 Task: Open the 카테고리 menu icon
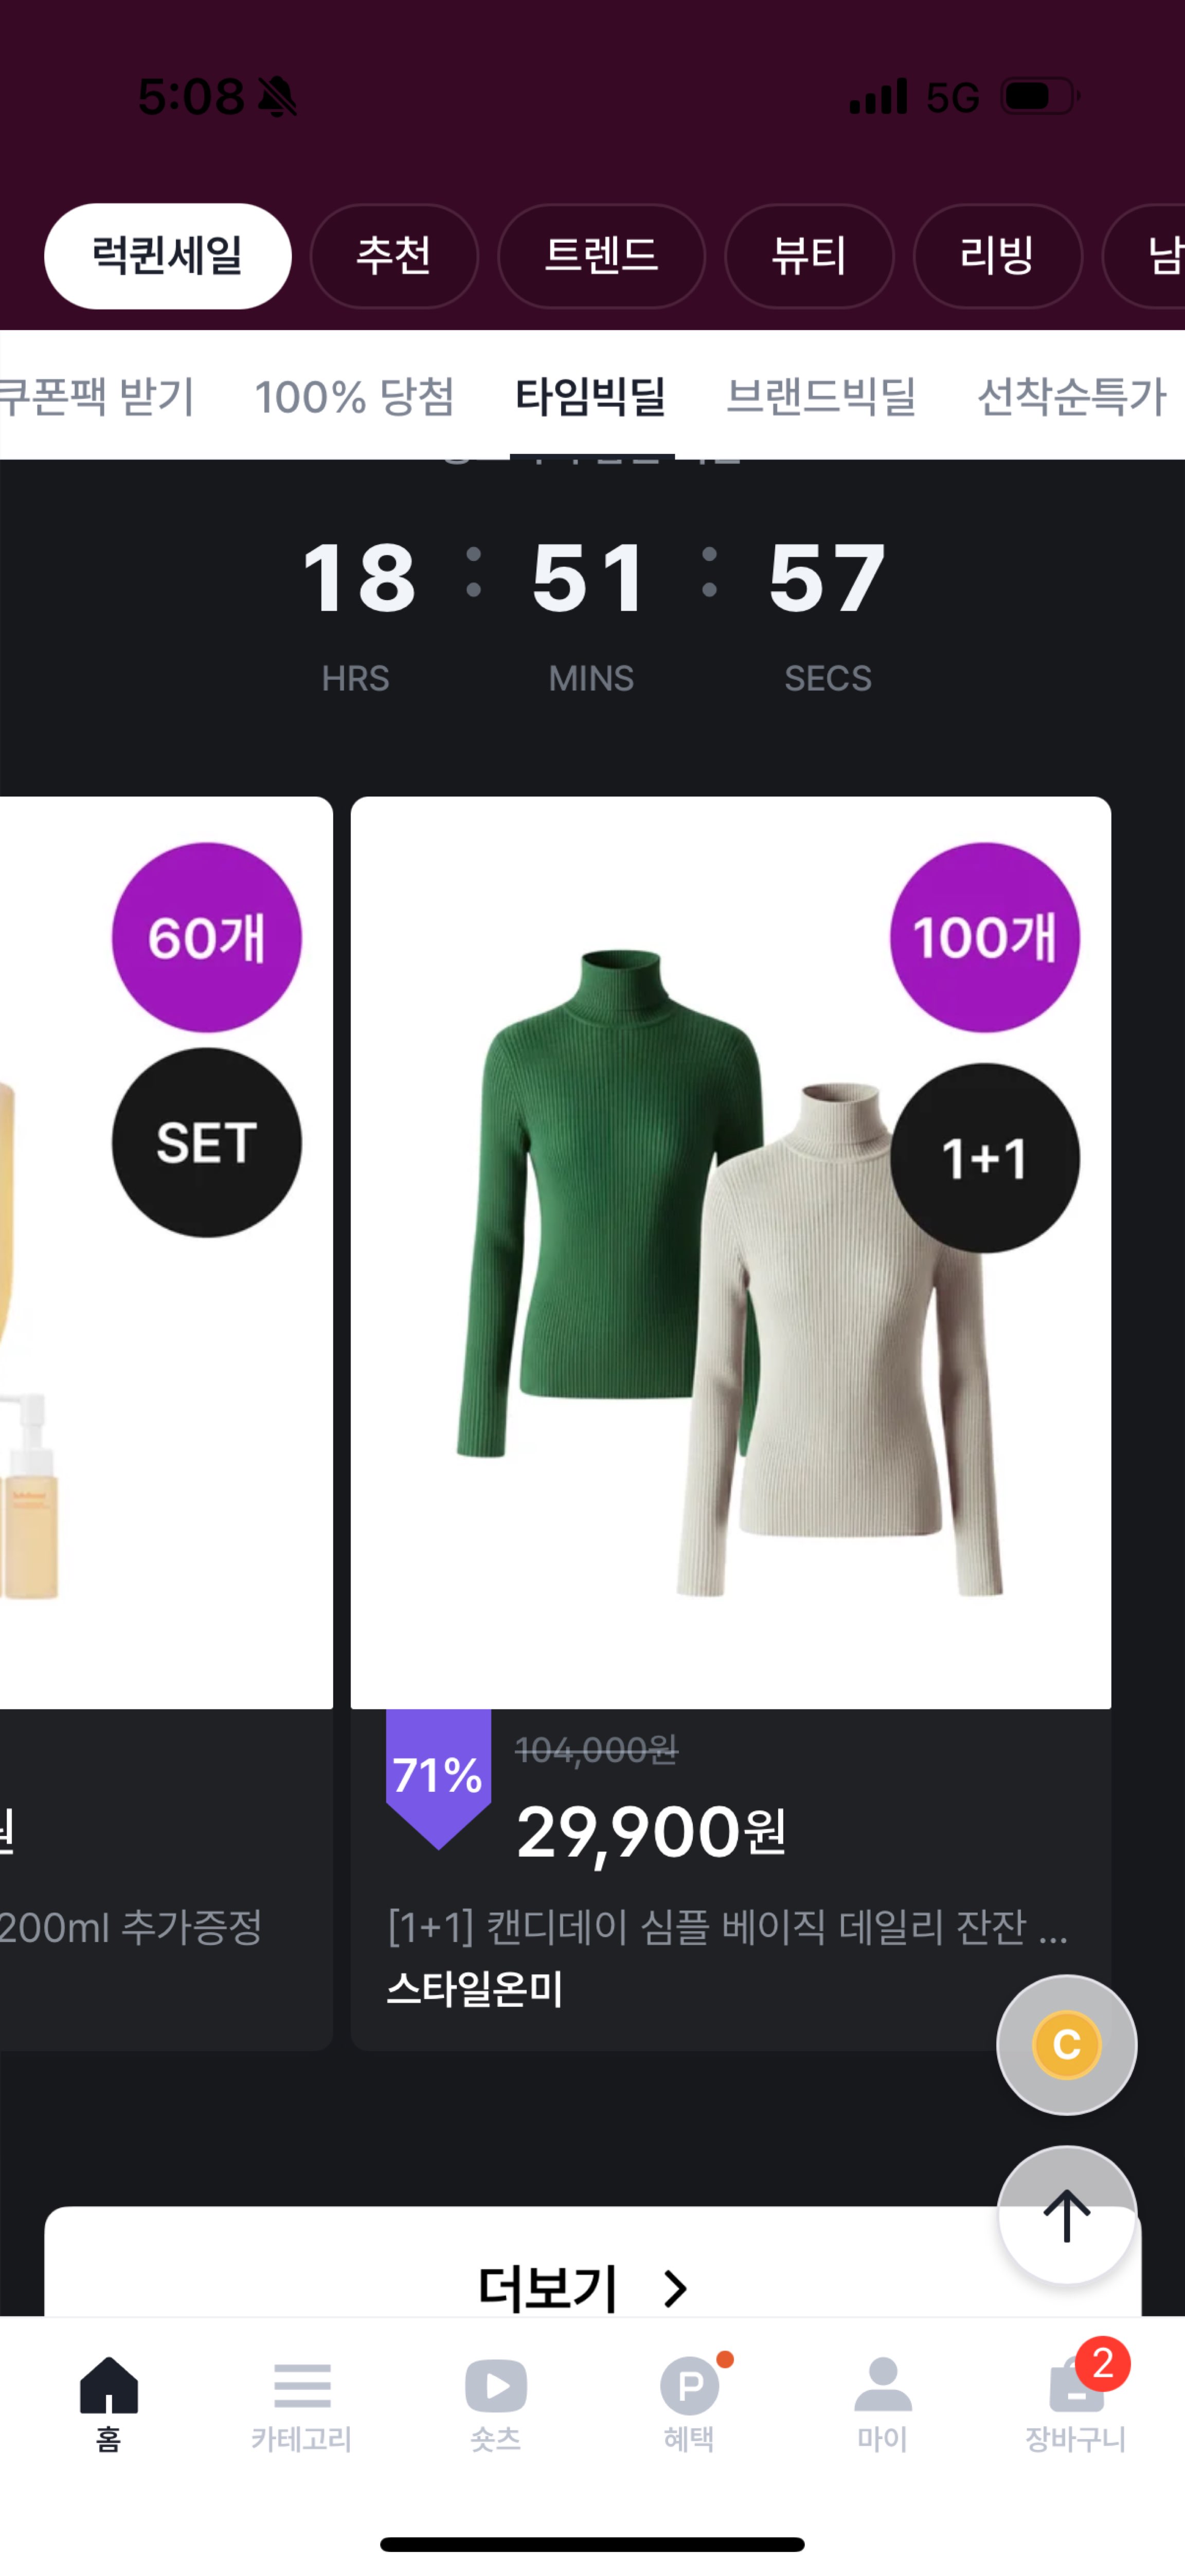coord(301,2386)
